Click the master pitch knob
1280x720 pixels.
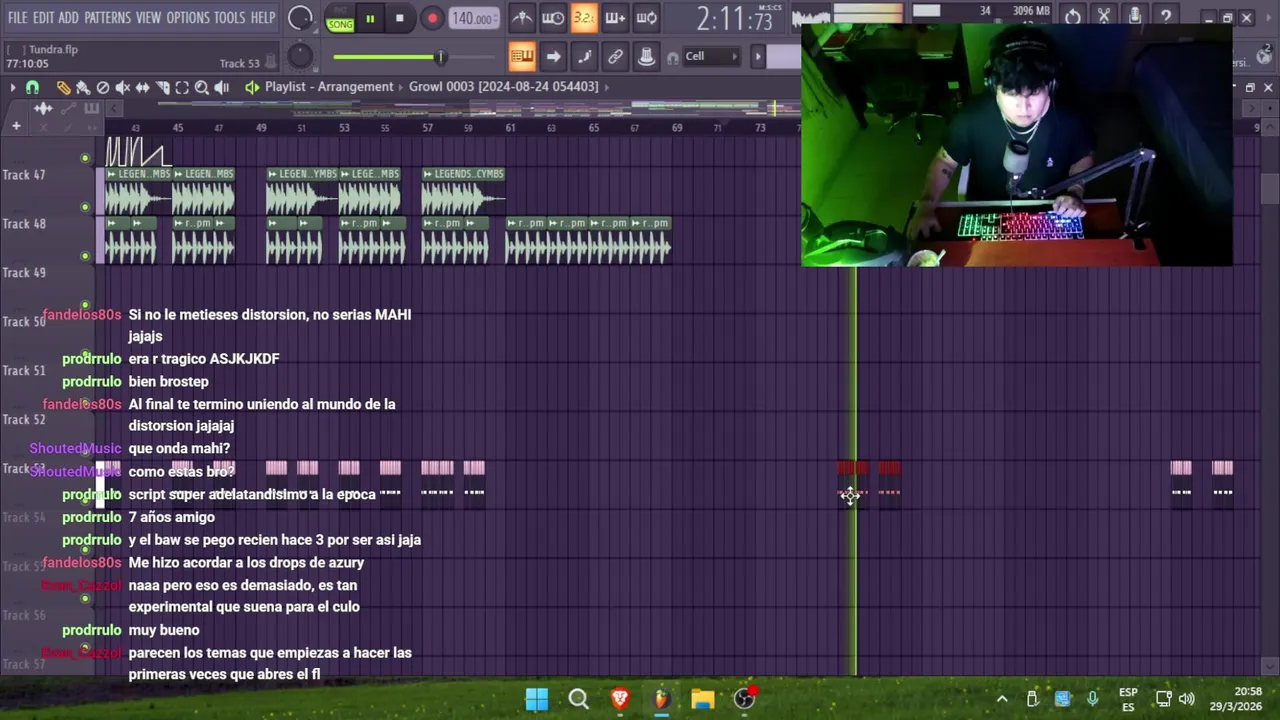point(300,56)
